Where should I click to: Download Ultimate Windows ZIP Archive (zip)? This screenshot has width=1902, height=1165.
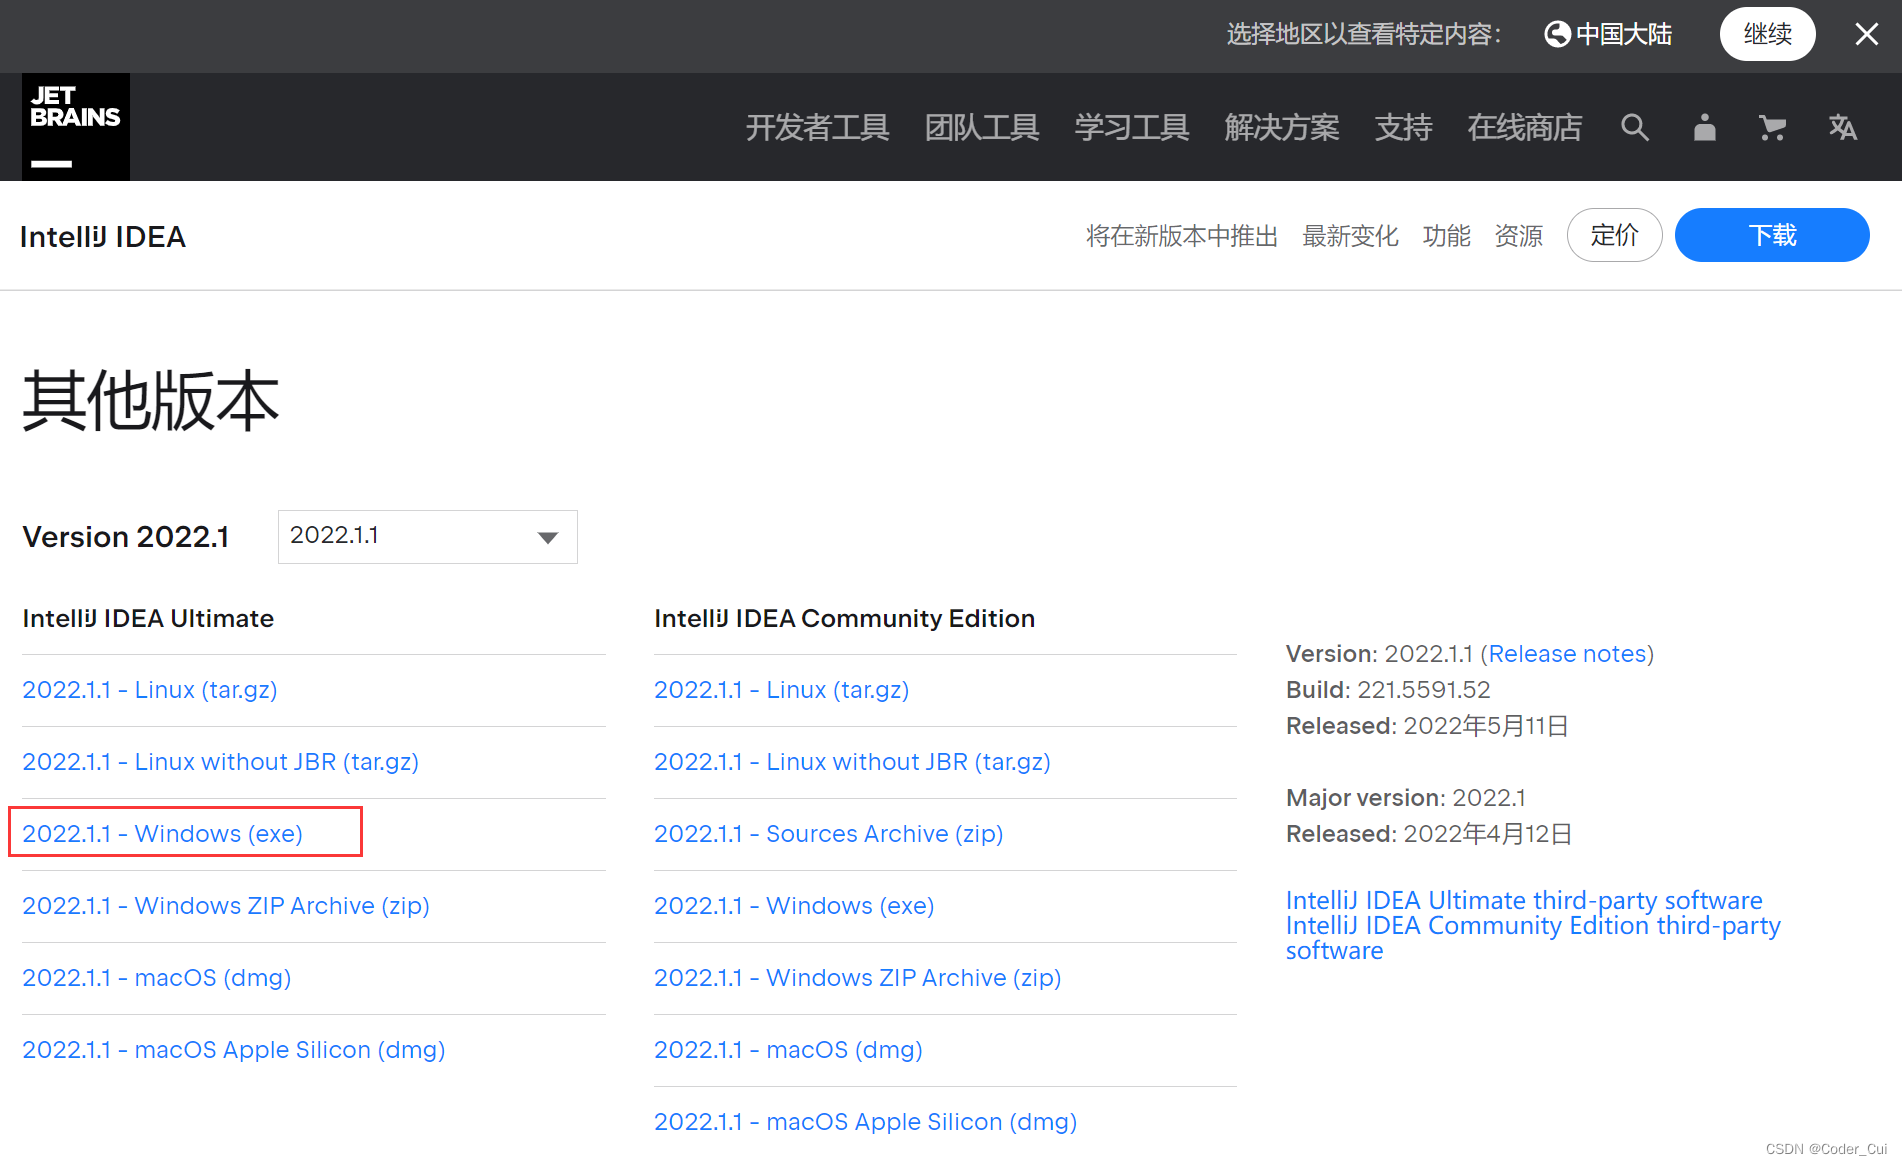(226, 906)
